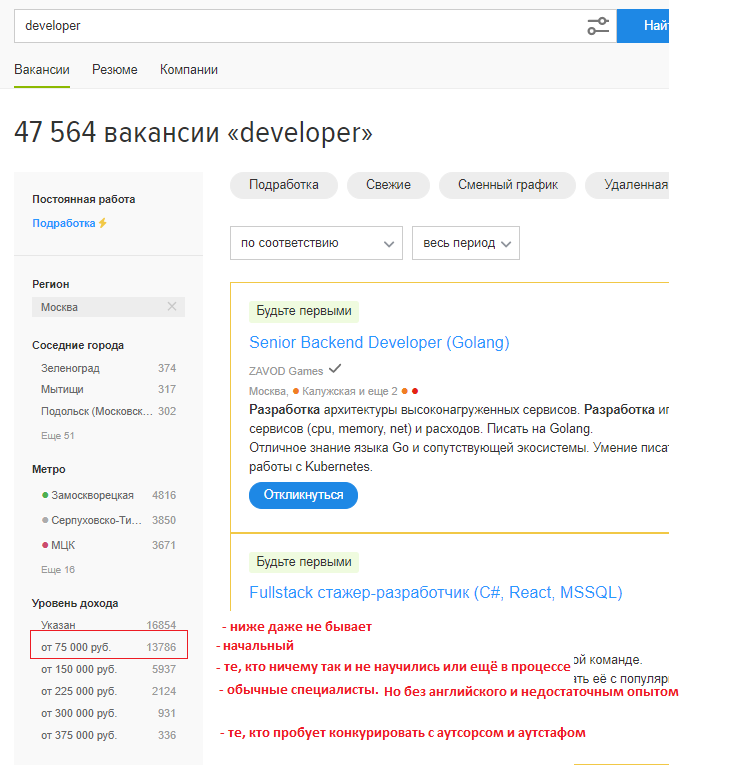Screen dimensions: 752x765
Task: Open Senior Backend Developer (Golang) vacancy
Action: (379, 342)
